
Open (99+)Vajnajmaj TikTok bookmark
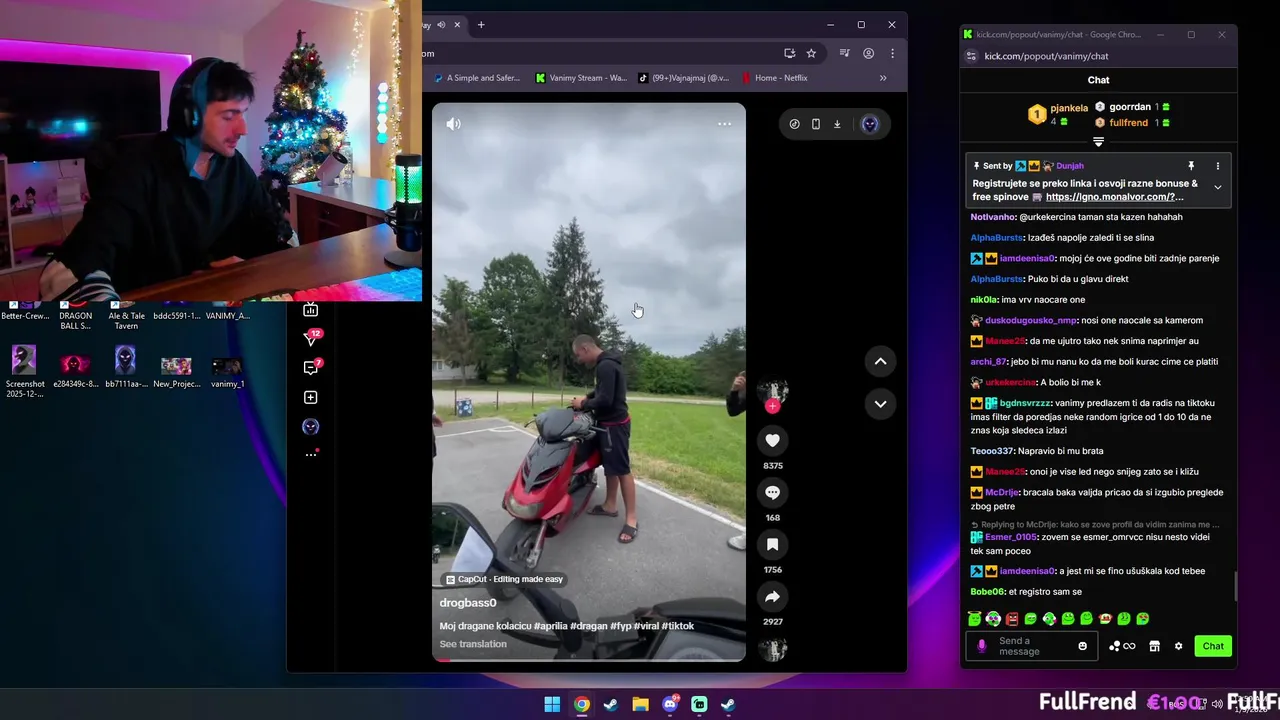(684, 78)
